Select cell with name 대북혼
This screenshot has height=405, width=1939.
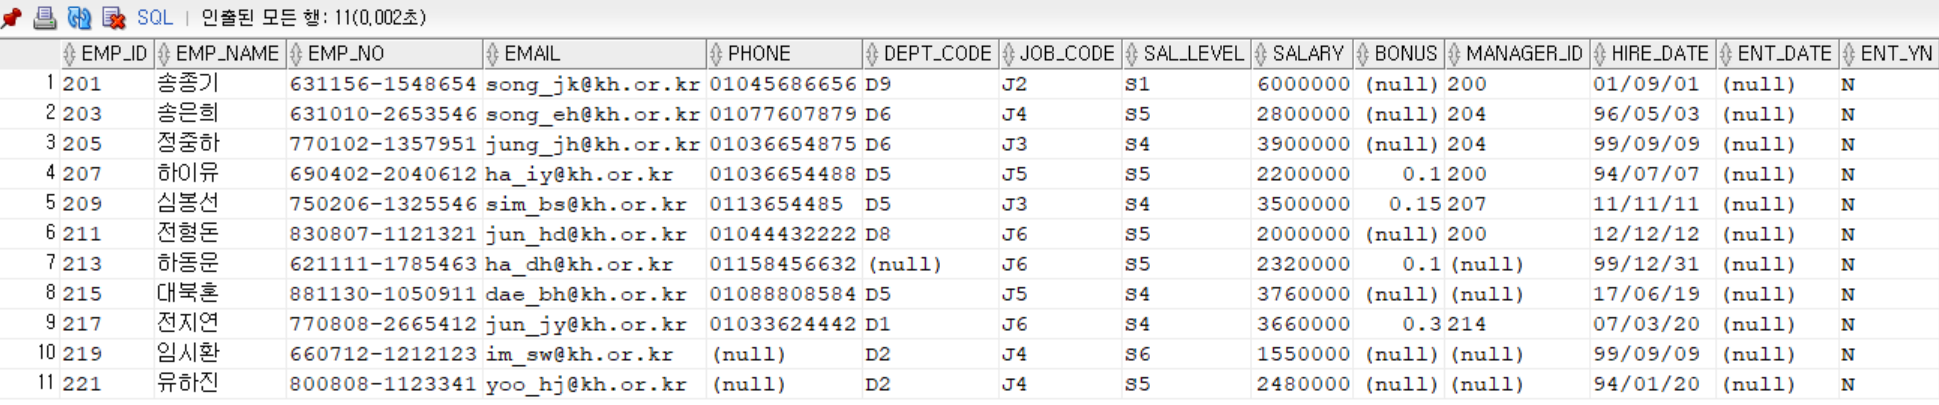[220, 294]
